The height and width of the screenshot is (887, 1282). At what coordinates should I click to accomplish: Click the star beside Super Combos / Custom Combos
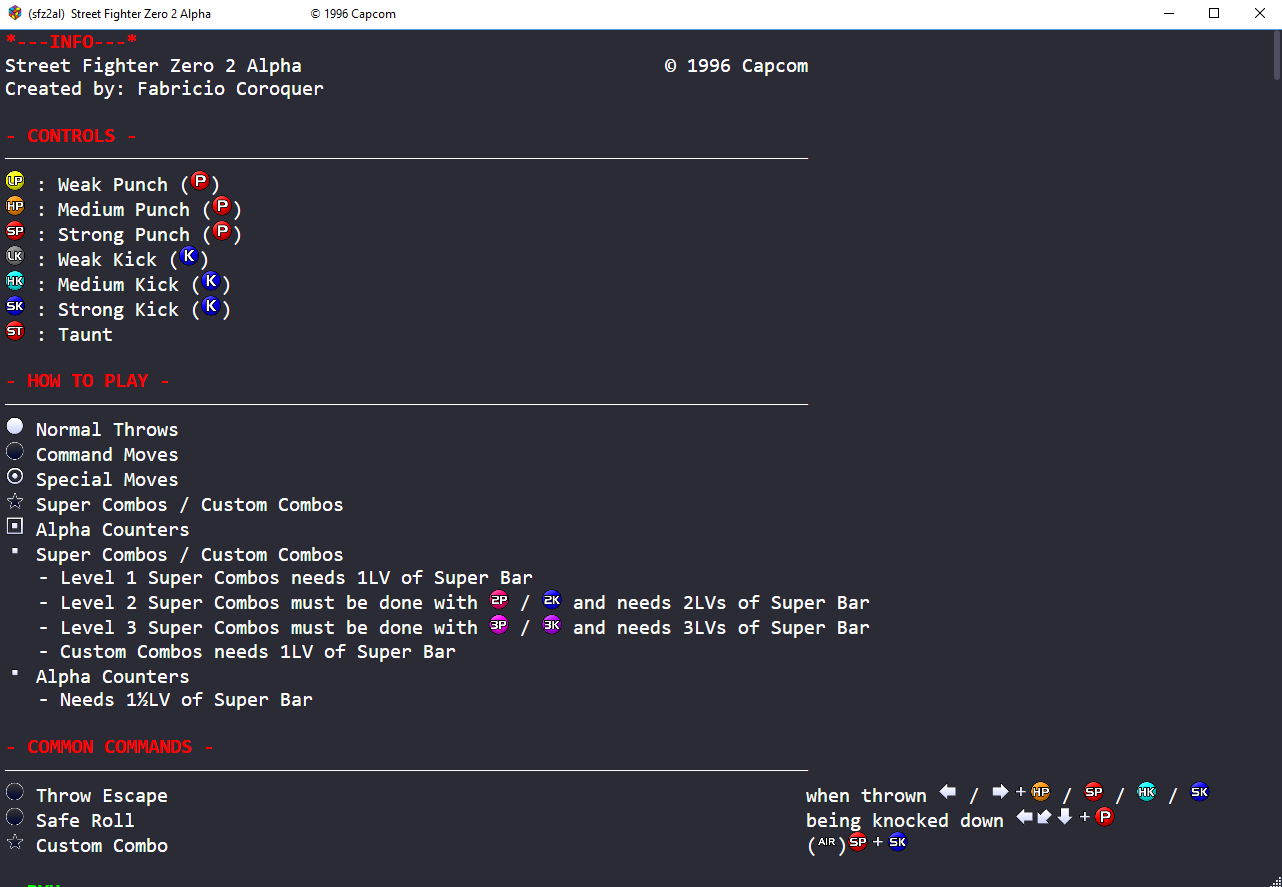coord(15,502)
